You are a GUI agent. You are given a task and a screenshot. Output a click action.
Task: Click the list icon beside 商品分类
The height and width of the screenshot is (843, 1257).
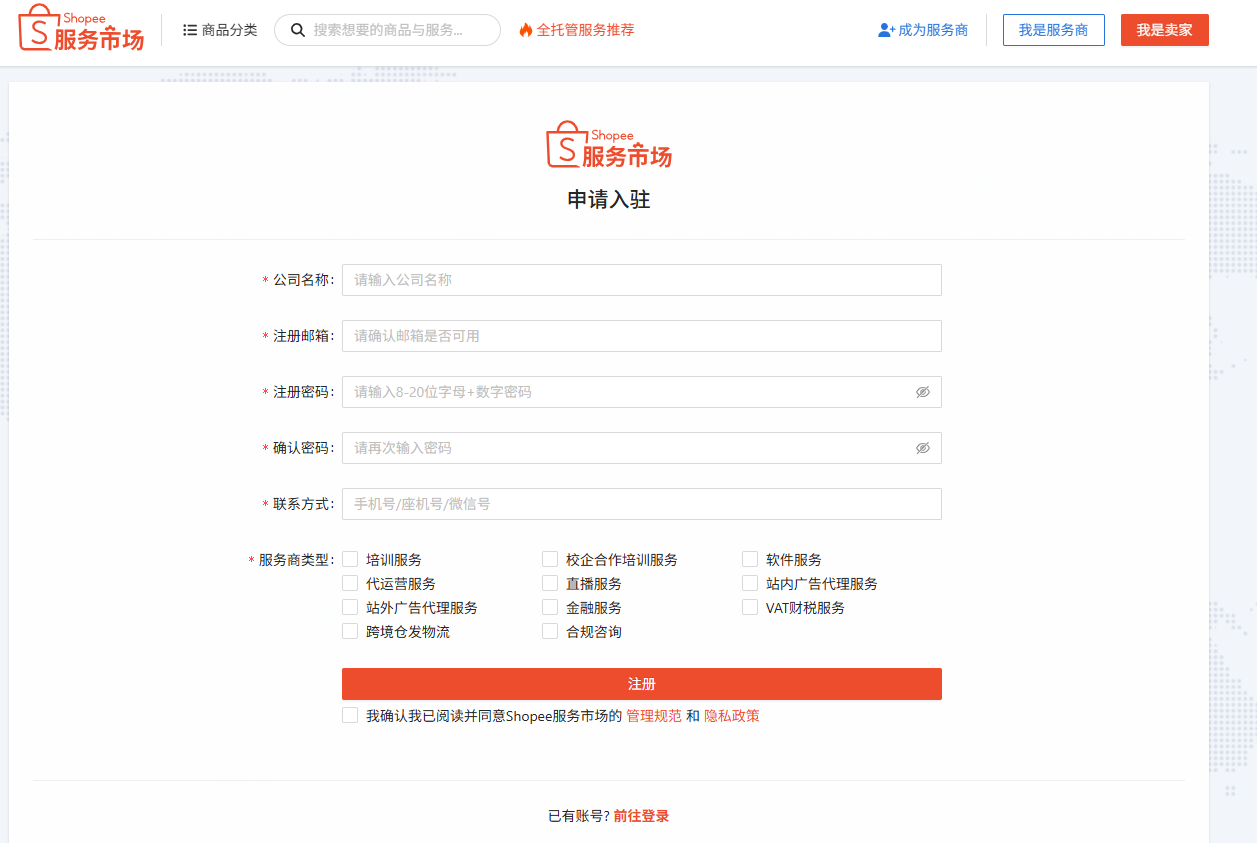pos(190,30)
